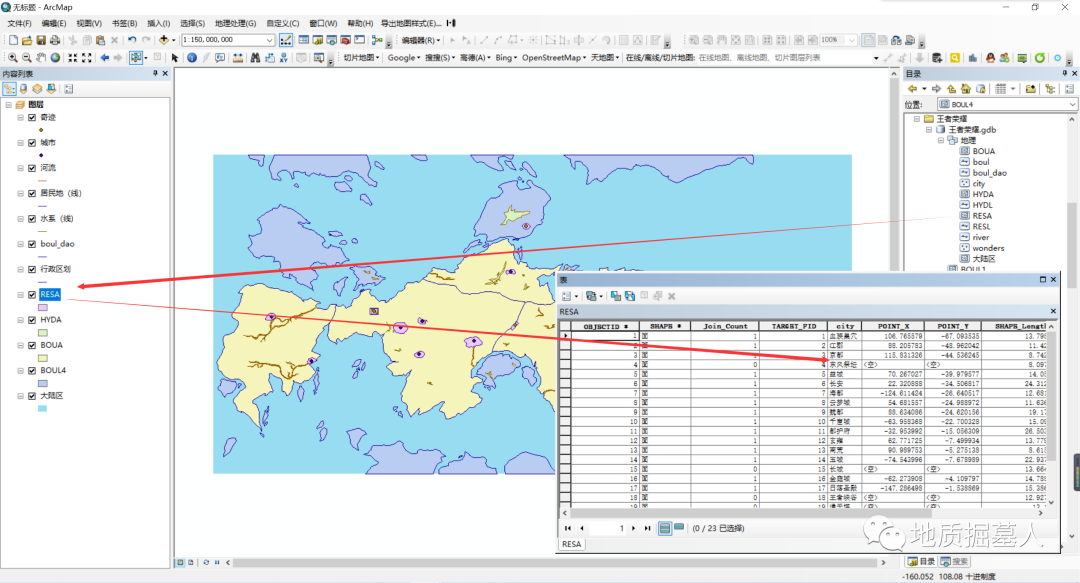Open the Google basemap menu button

pos(404,58)
